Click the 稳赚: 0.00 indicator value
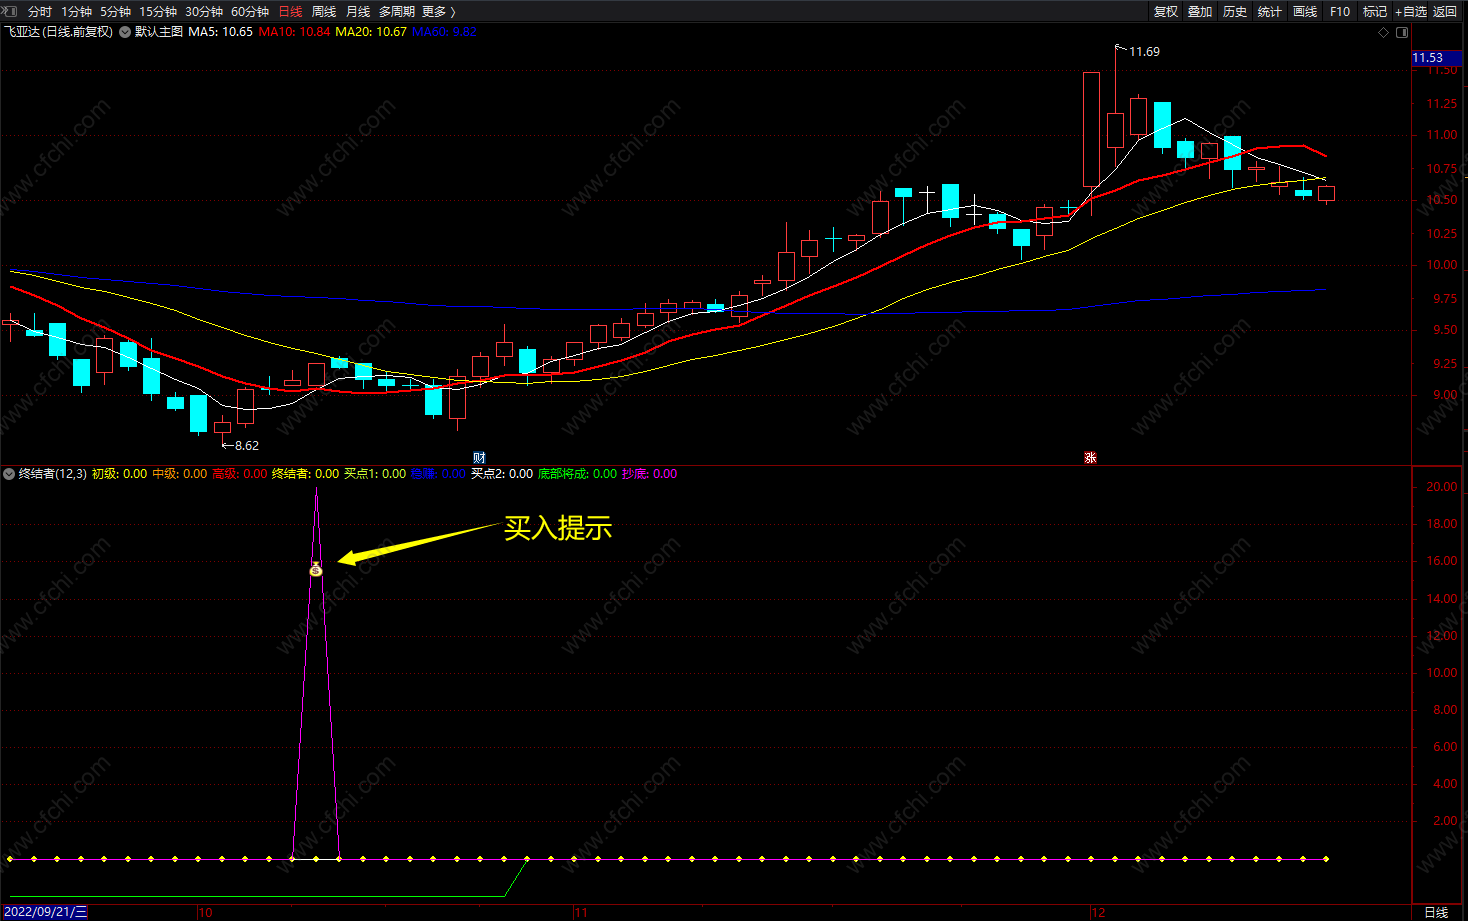This screenshot has width=1468, height=921. tap(438, 474)
